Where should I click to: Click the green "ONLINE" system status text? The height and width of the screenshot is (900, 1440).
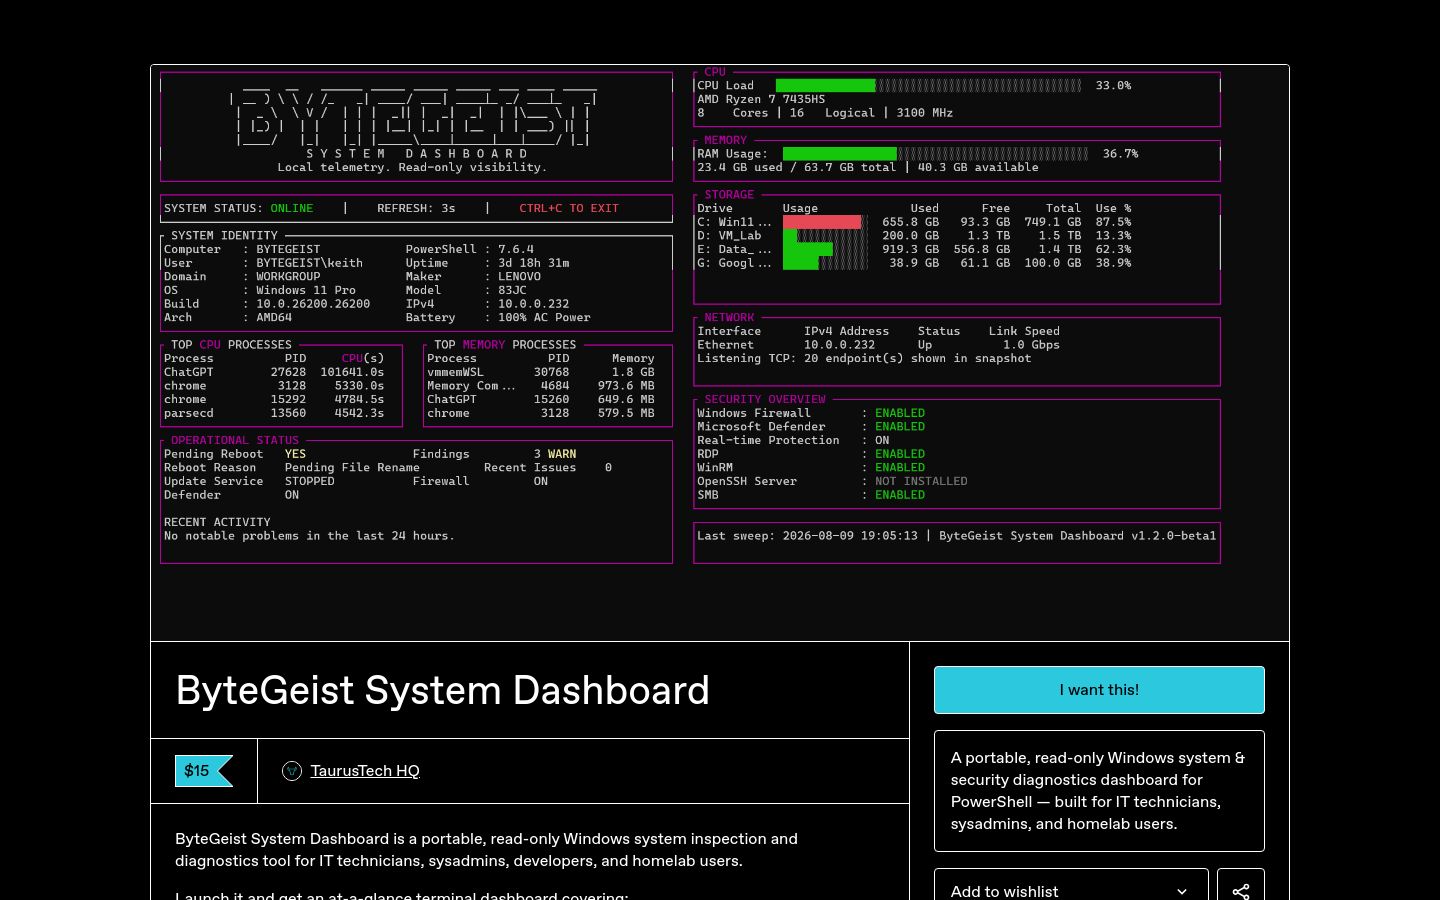point(292,208)
